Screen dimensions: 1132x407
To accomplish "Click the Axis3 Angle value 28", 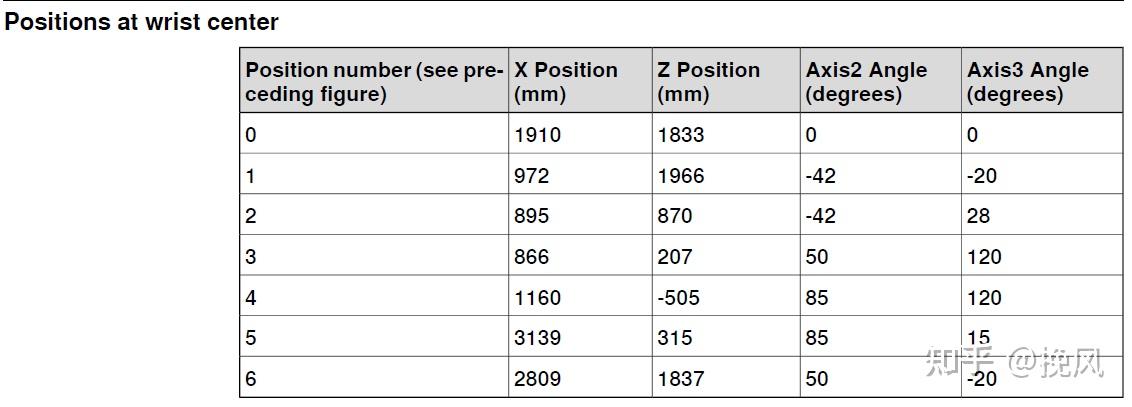I will click(978, 216).
